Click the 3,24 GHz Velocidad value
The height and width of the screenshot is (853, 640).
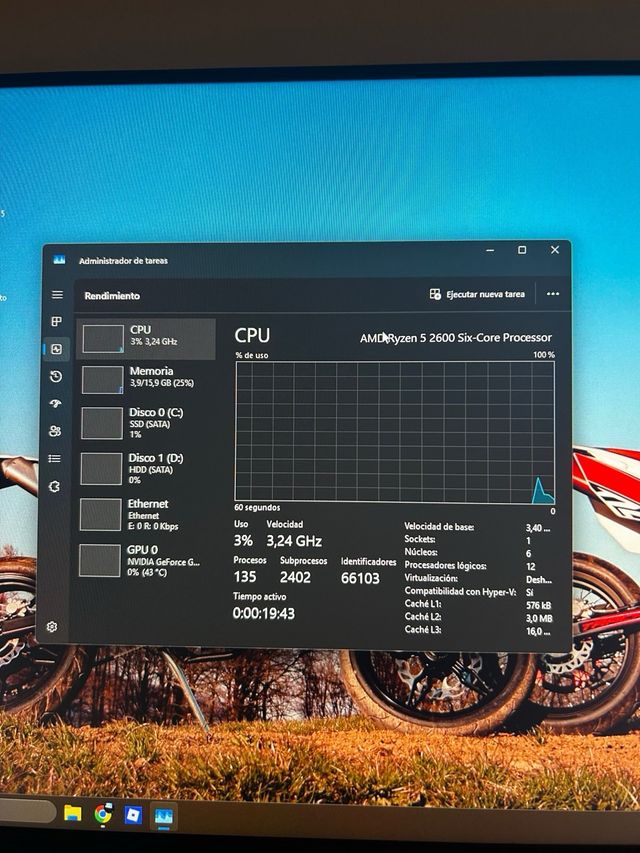coord(294,541)
